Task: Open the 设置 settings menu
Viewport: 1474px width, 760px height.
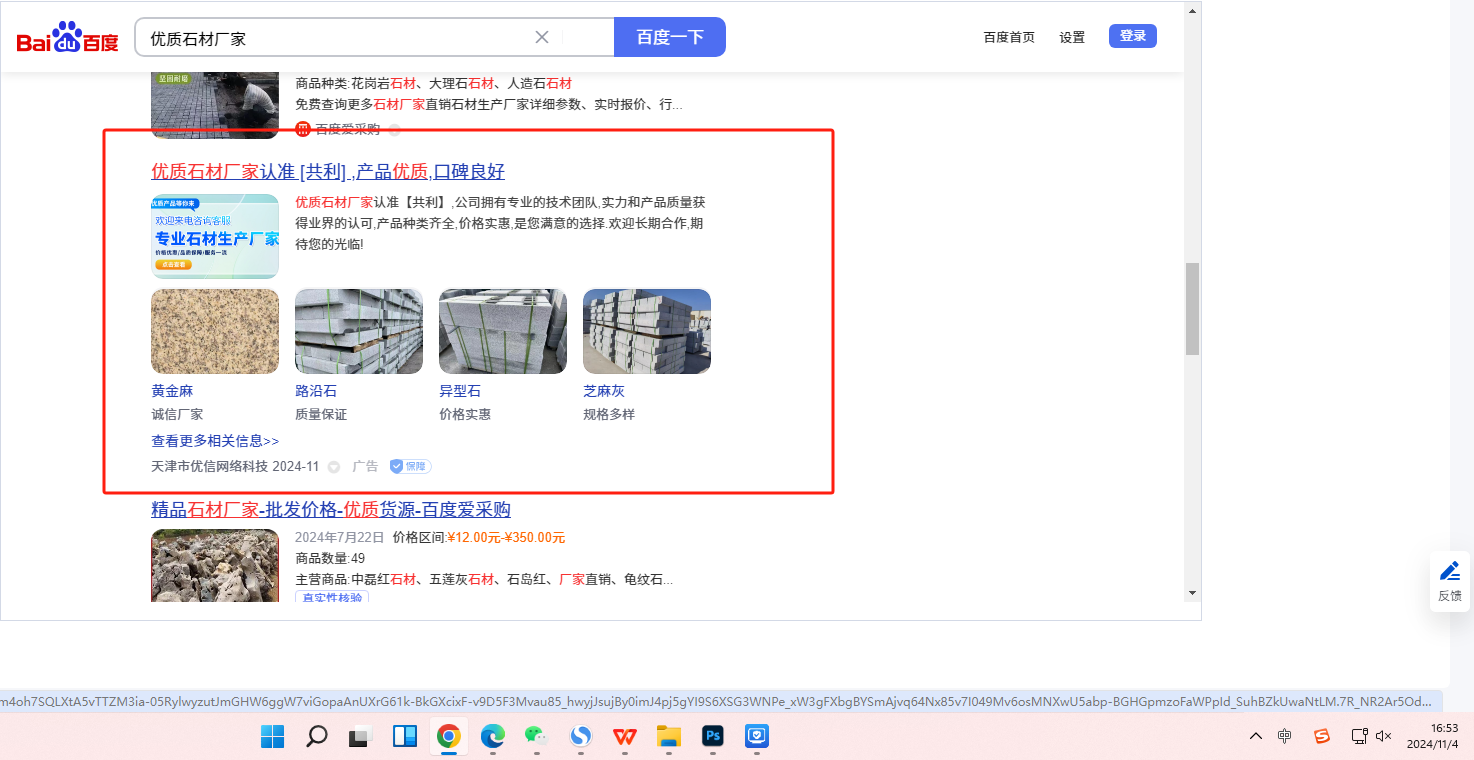Action: pyautogui.click(x=1072, y=37)
